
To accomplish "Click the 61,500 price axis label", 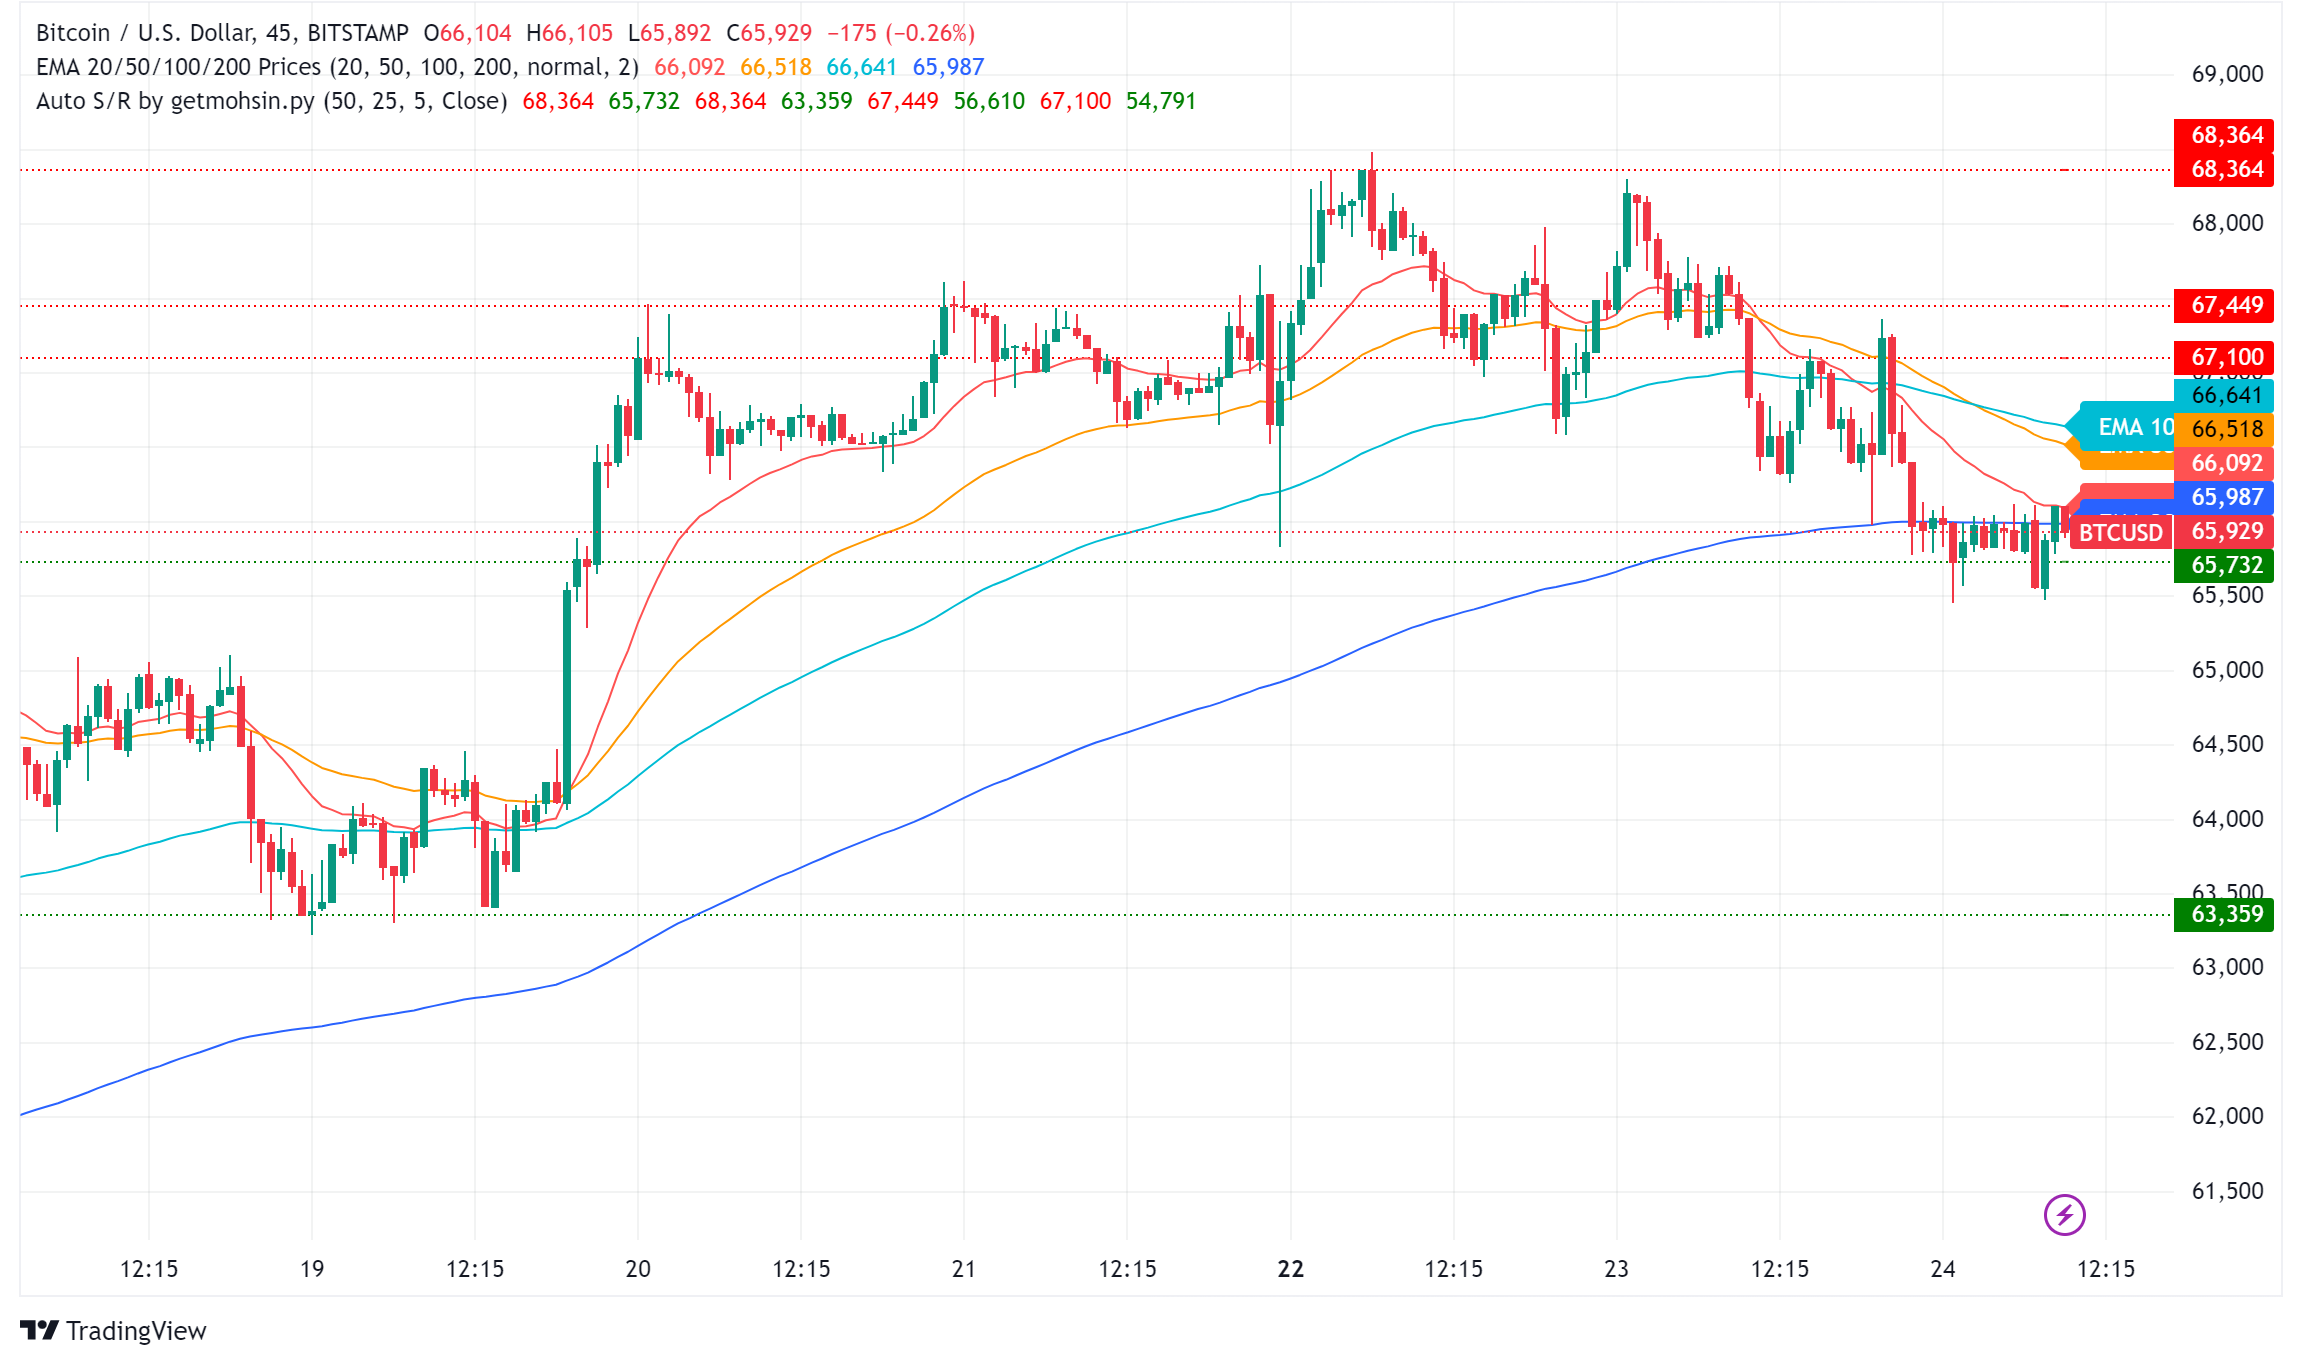I will (2227, 1191).
